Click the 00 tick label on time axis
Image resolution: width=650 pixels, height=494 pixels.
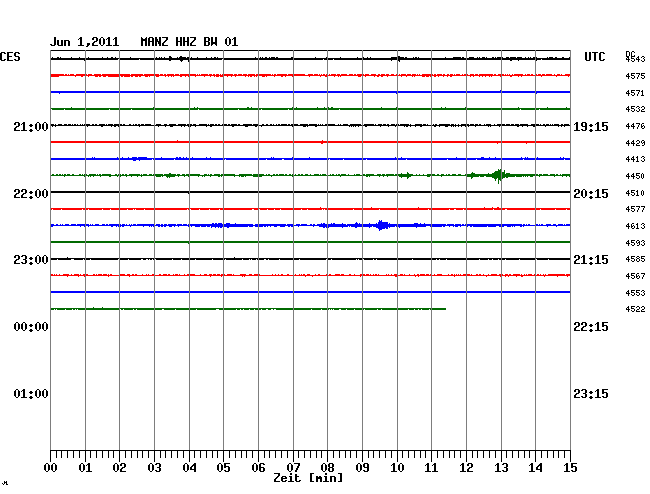tap(51, 468)
